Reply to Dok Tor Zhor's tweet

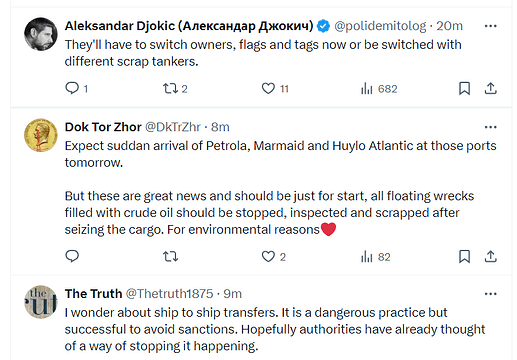click(72, 256)
